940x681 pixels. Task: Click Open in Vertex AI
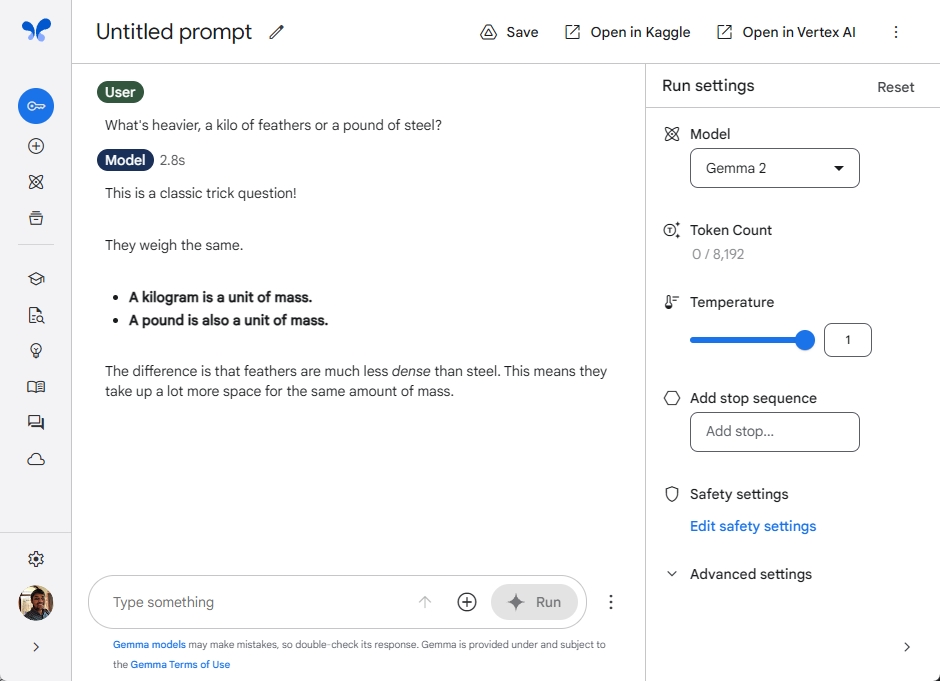click(x=787, y=32)
